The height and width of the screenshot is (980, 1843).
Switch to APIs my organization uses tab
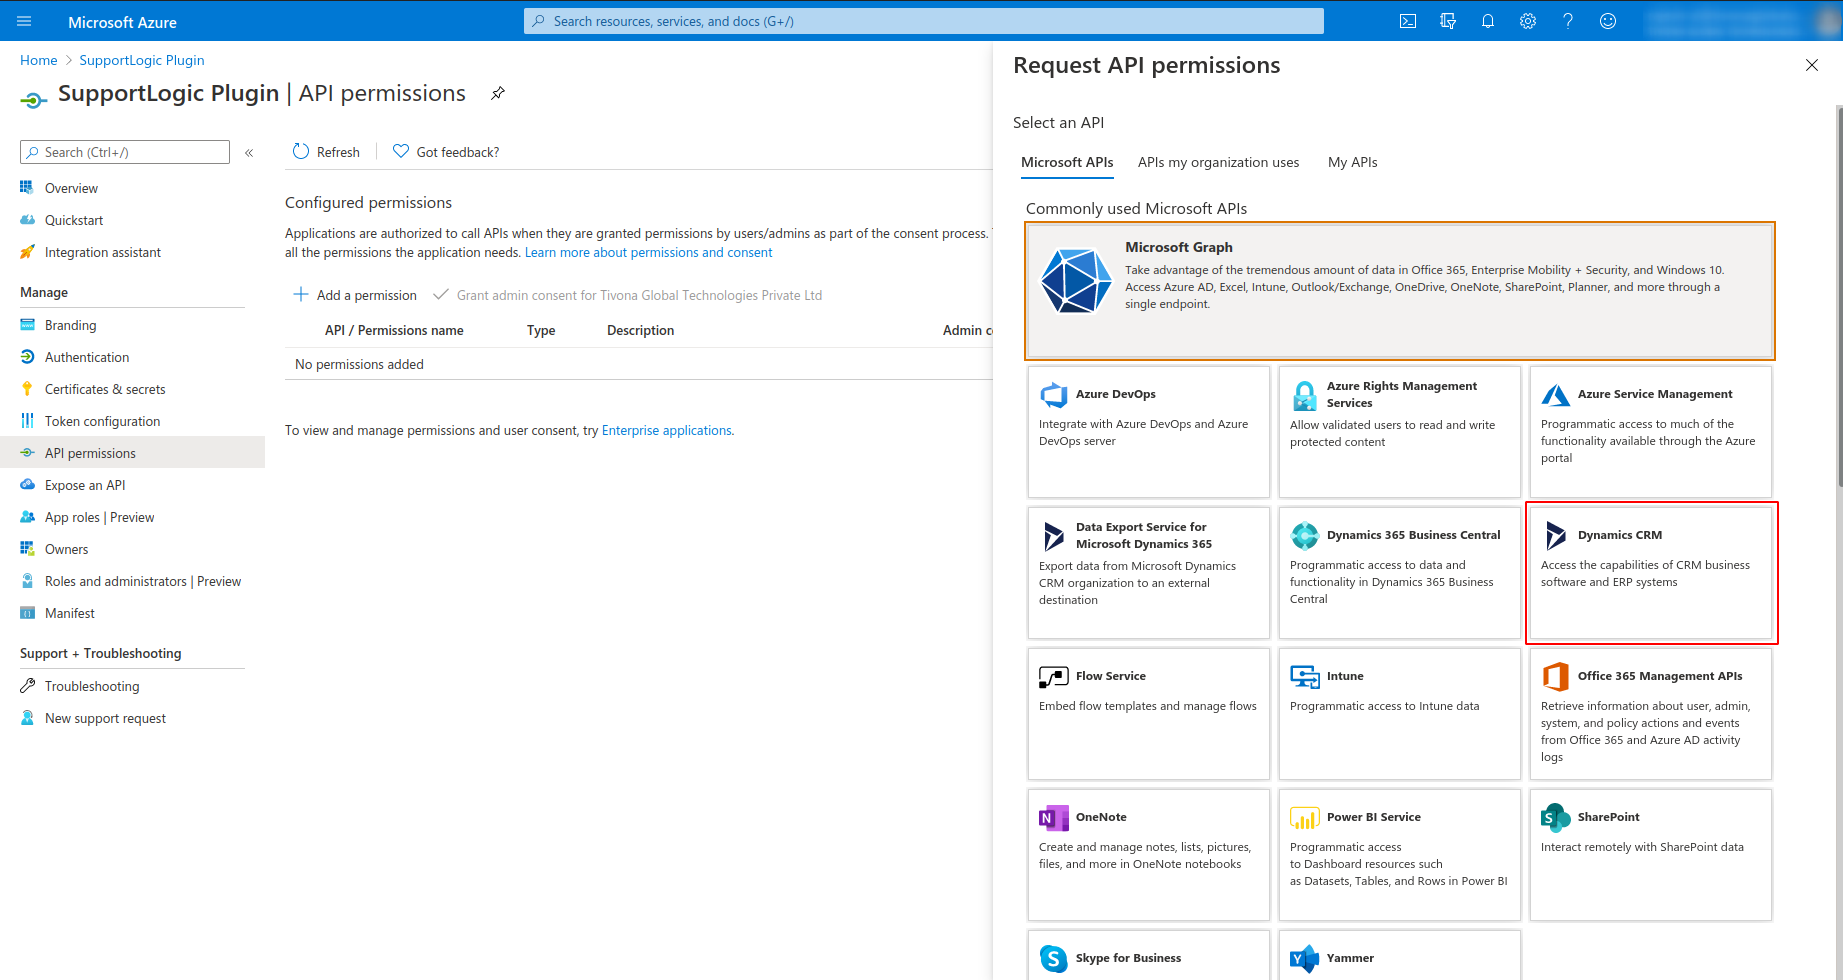coord(1219,162)
